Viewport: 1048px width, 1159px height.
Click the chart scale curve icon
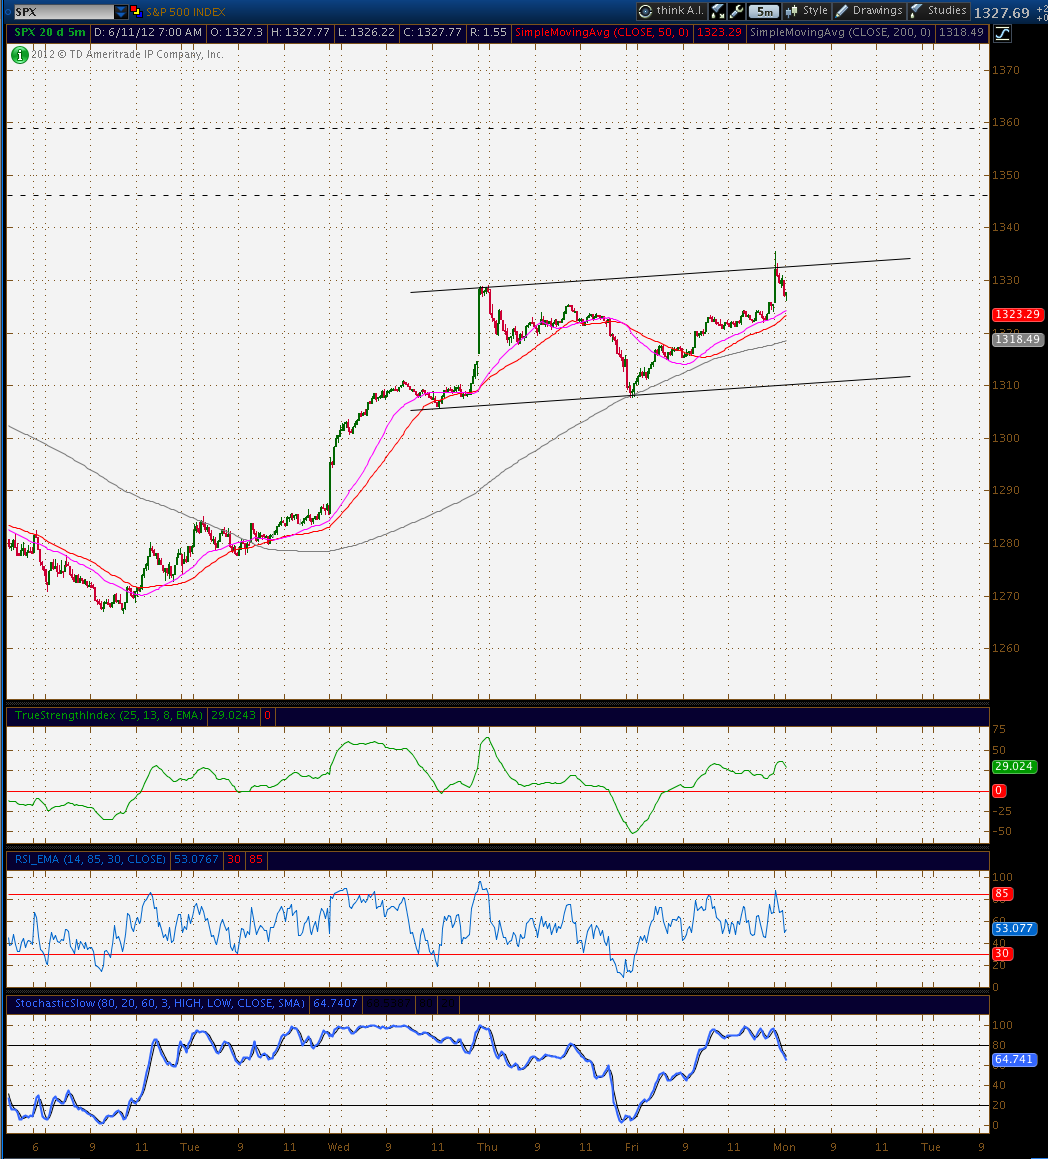pos(1002,33)
